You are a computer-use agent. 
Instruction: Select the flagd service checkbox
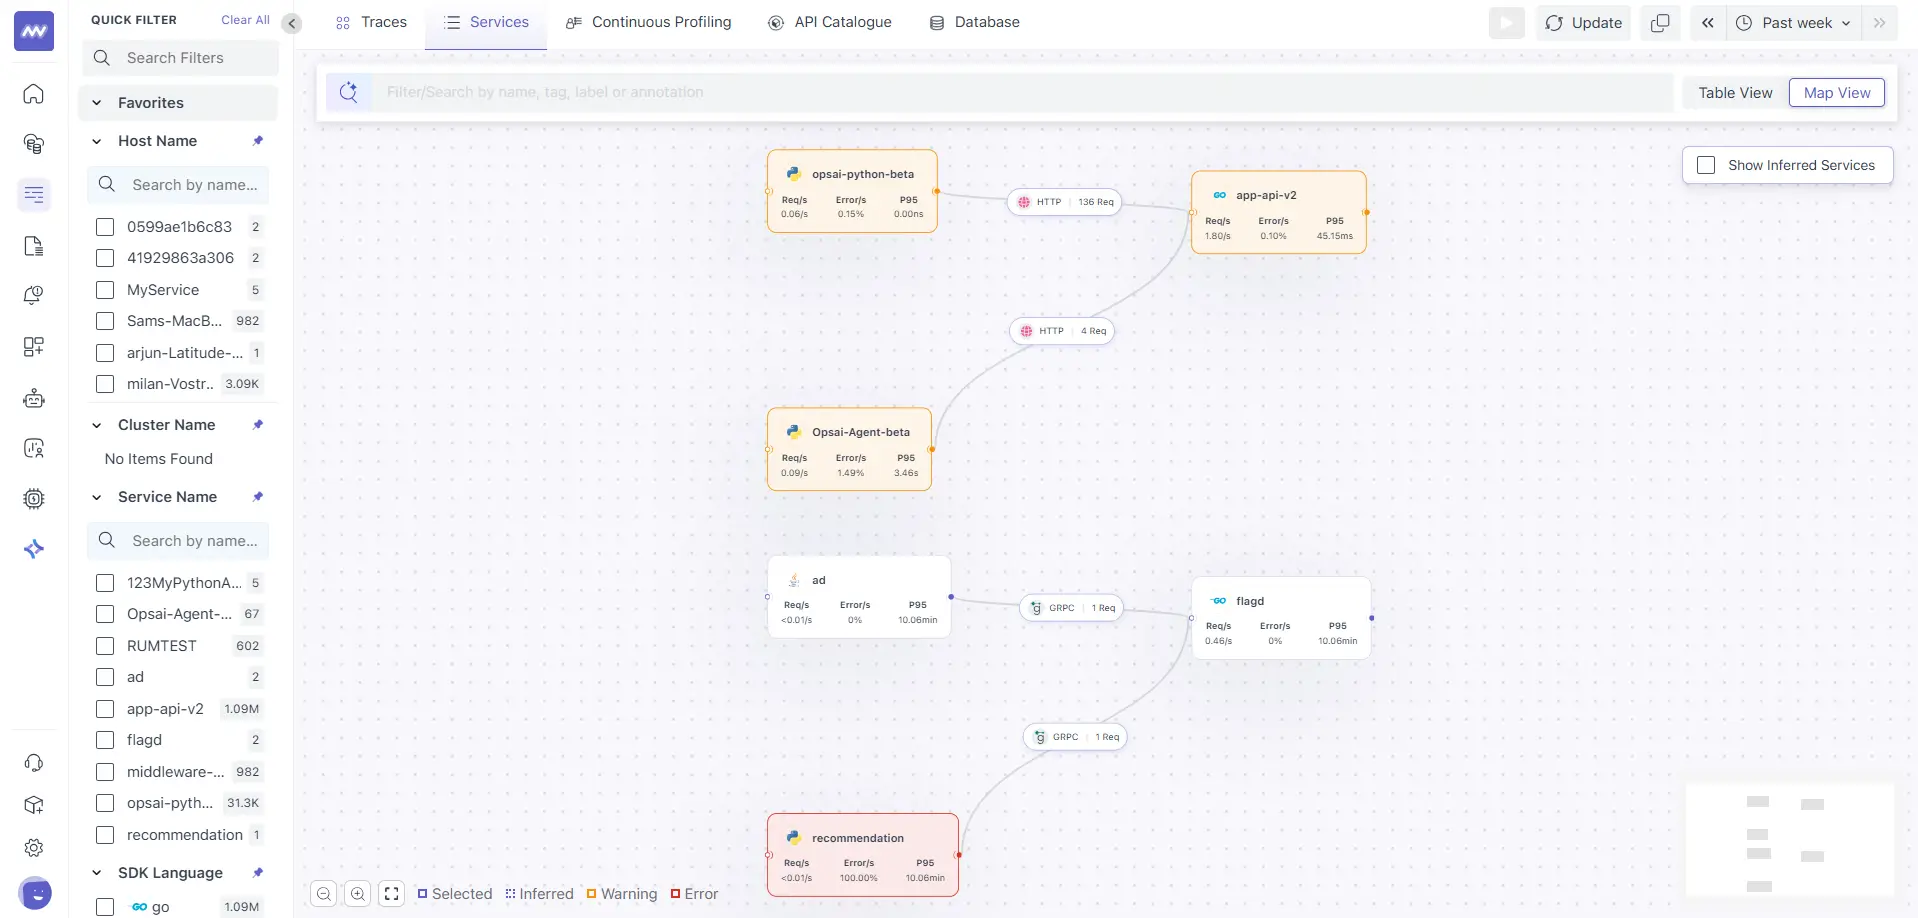[x=104, y=740]
